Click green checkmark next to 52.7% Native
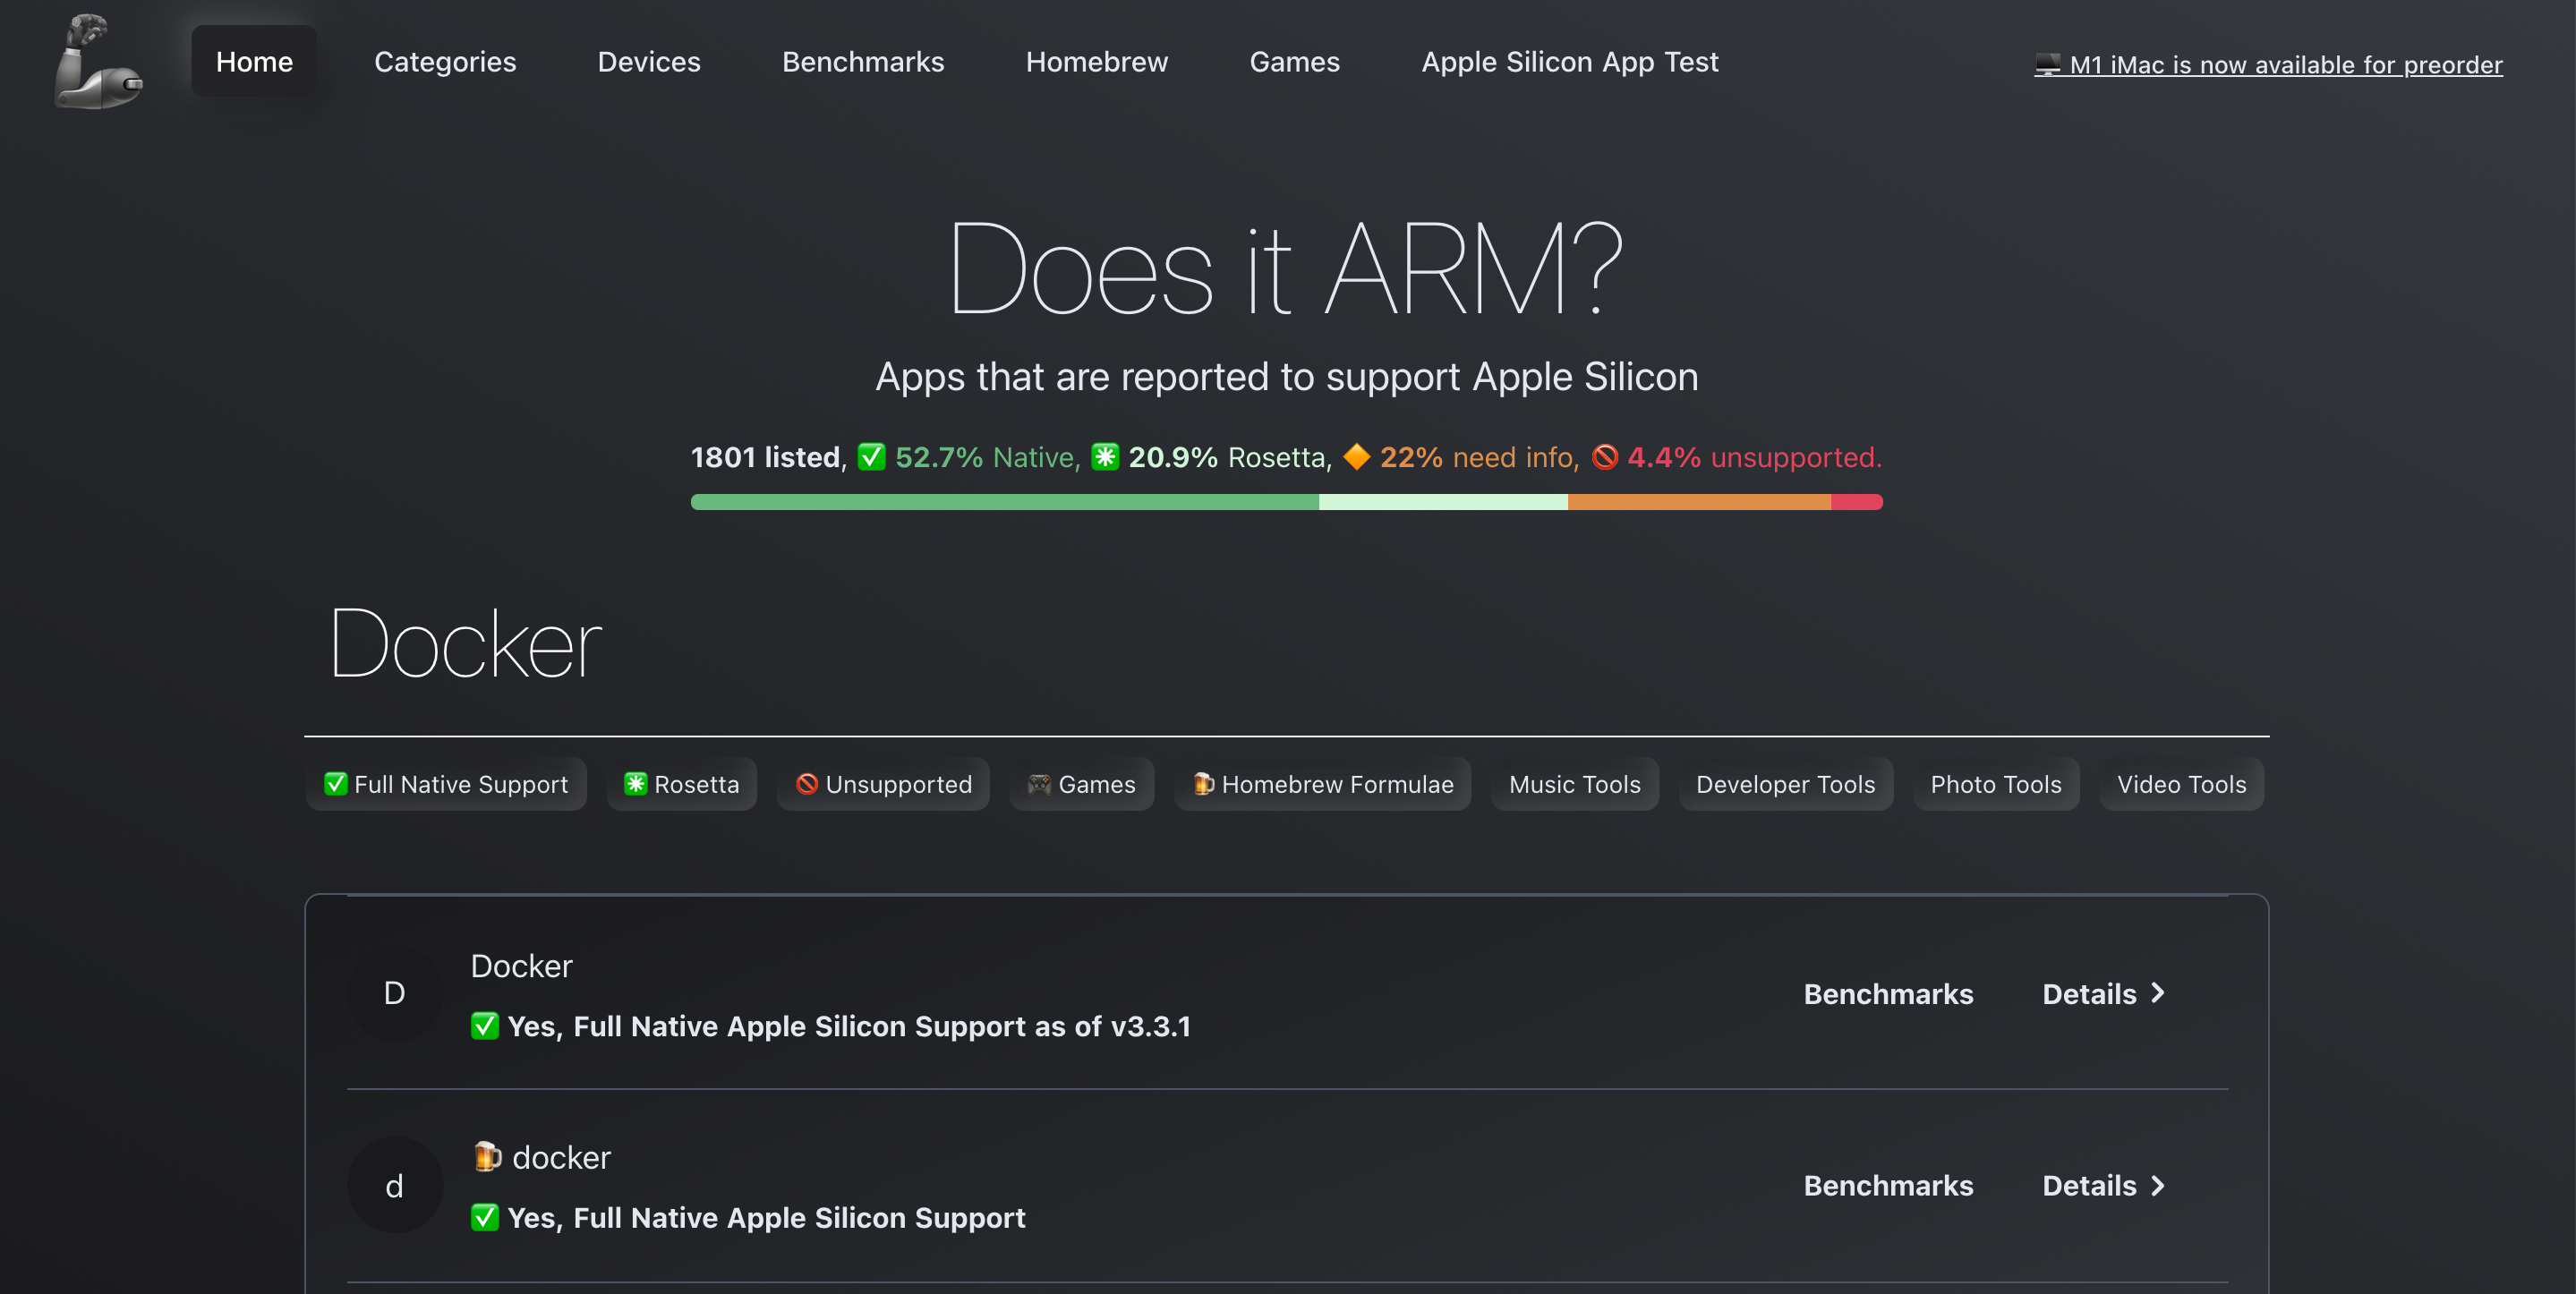The height and width of the screenshot is (1294, 2576). point(871,457)
